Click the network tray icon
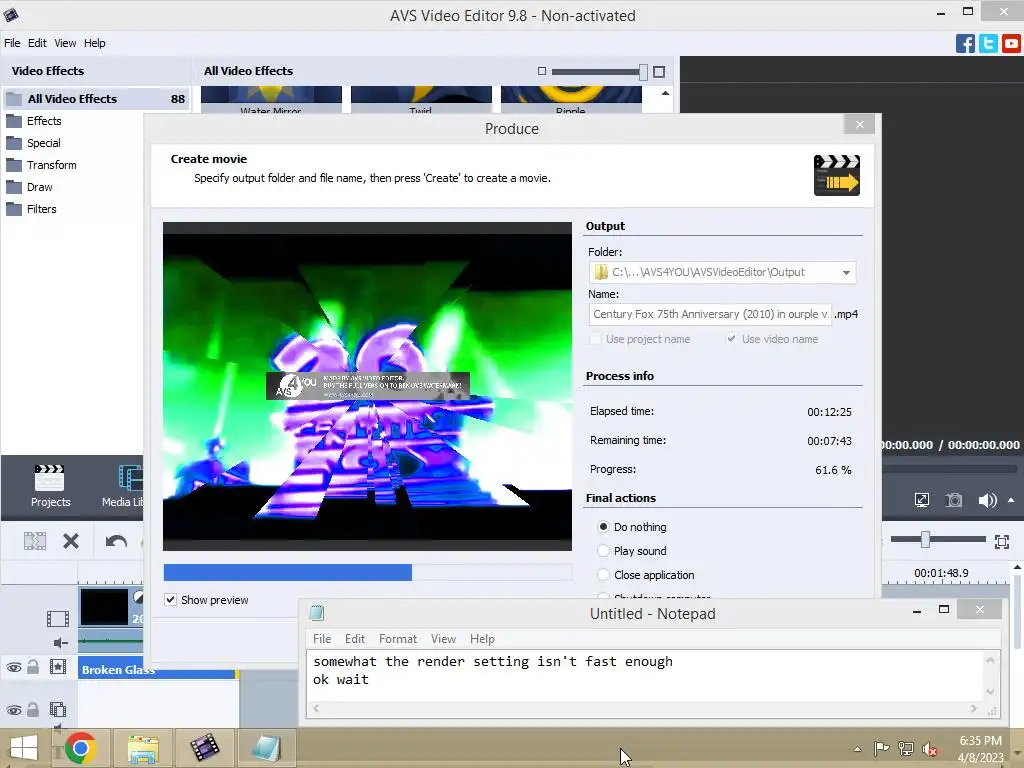This screenshot has width=1024, height=768. 906,748
